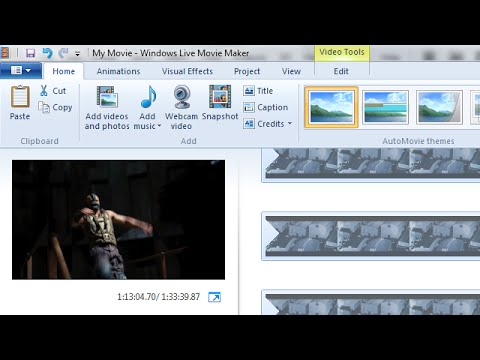Switch to the Home tab

coord(63,71)
